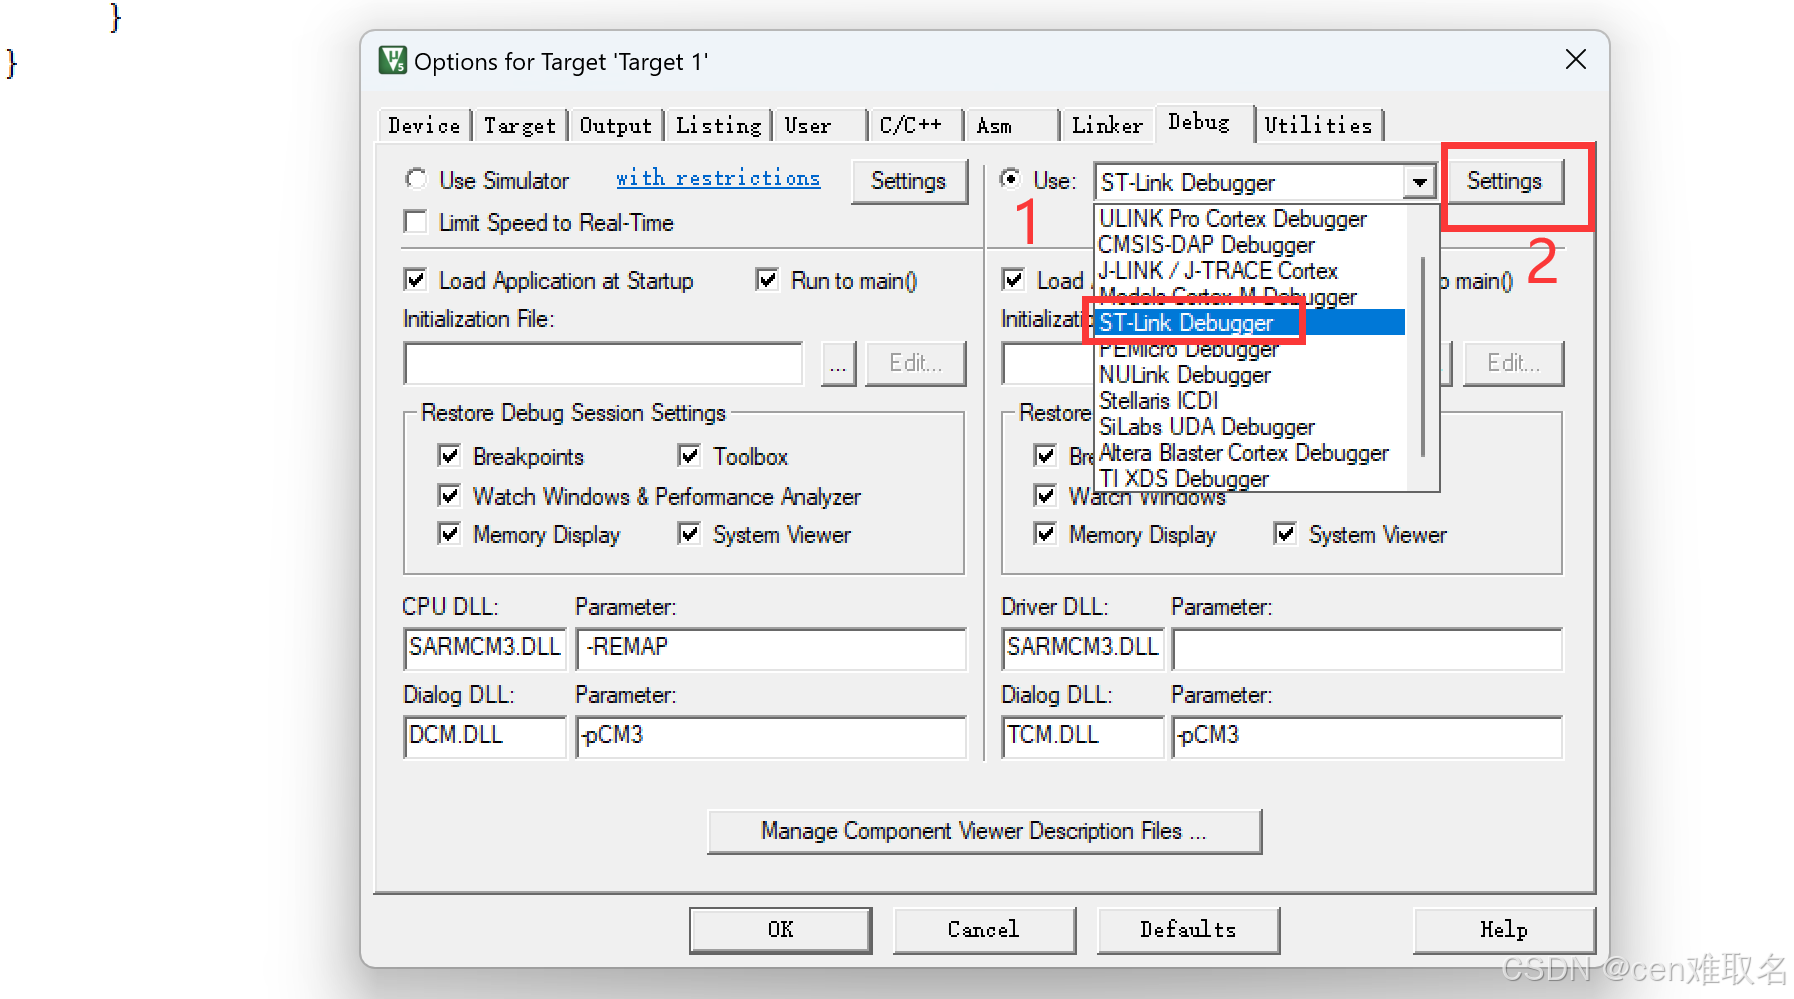The height and width of the screenshot is (999, 1794).
Task: Click simulator Edit... button
Action: coord(915,363)
